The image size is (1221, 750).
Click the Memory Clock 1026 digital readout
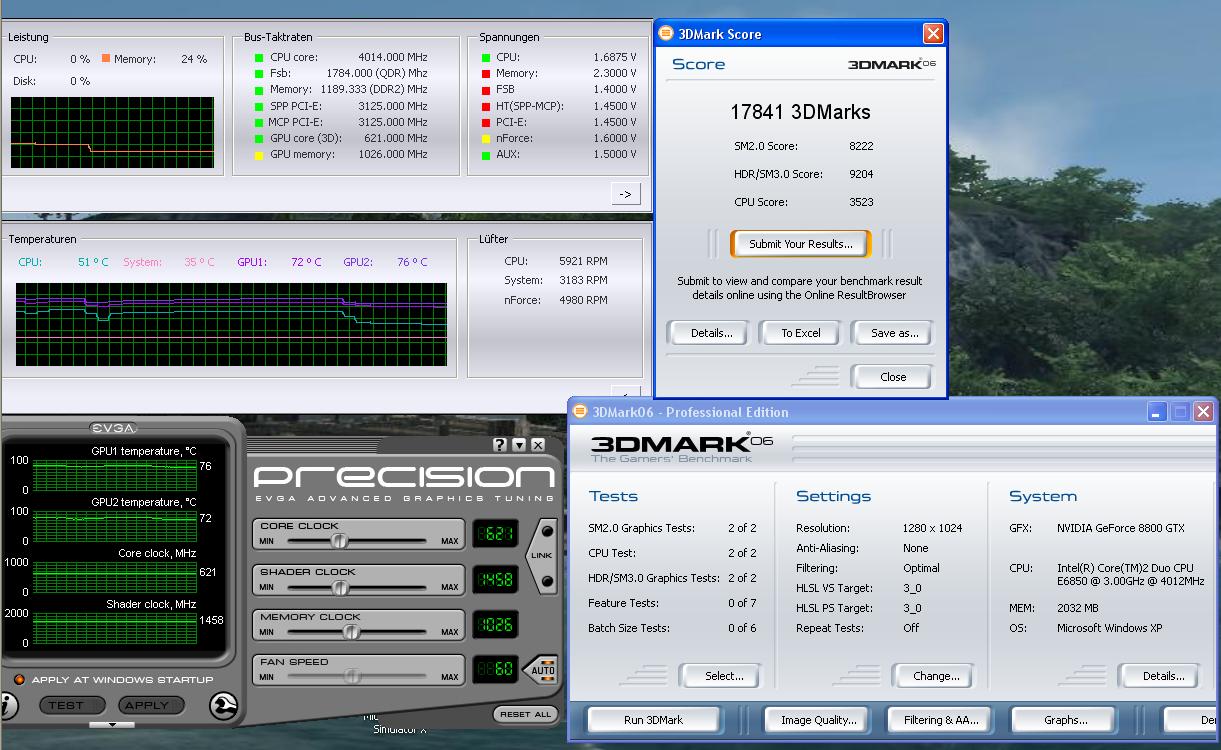click(495, 624)
